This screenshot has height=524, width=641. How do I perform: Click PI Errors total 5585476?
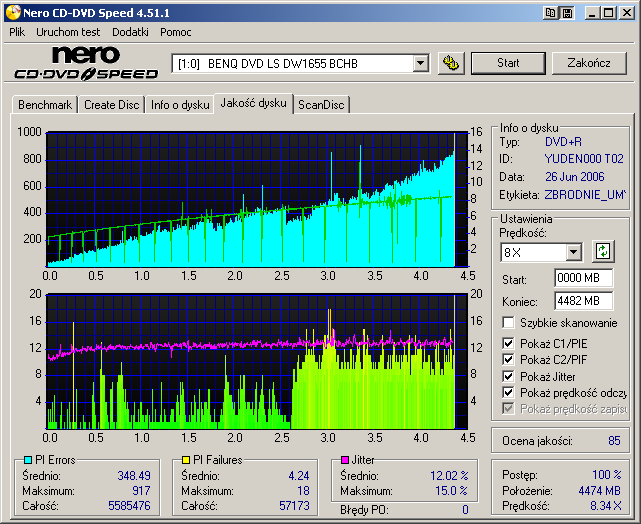(129, 506)
